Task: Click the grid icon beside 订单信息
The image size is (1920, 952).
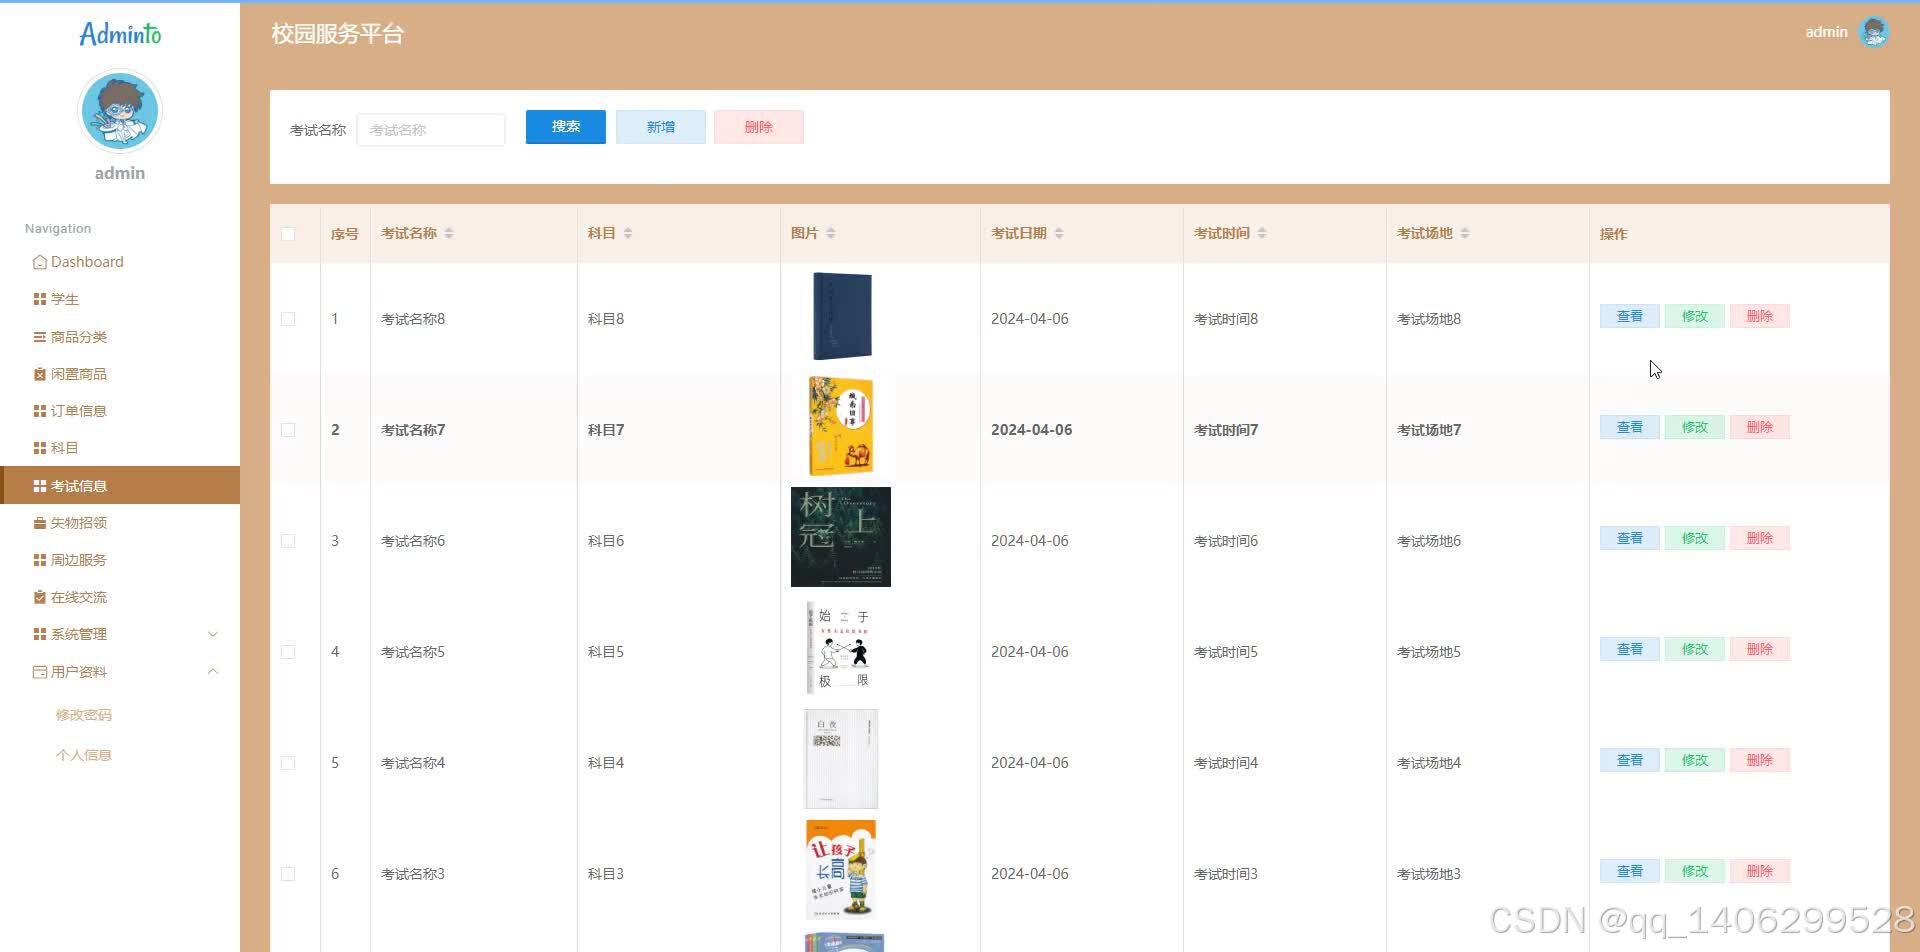Action: coord(40,411)
